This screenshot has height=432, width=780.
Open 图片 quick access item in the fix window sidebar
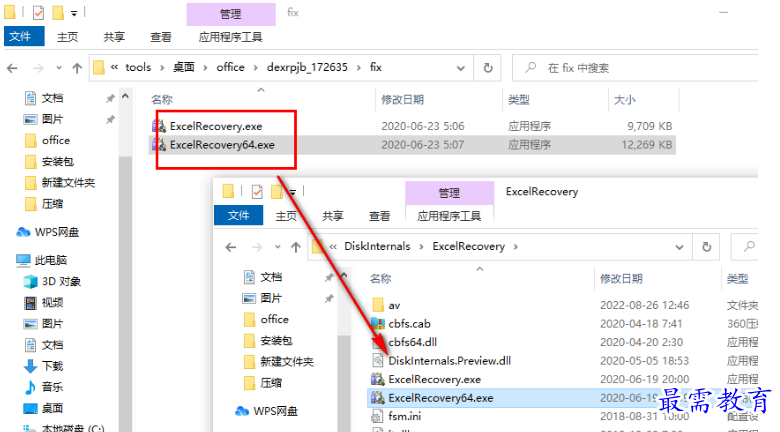coord(52,119)
